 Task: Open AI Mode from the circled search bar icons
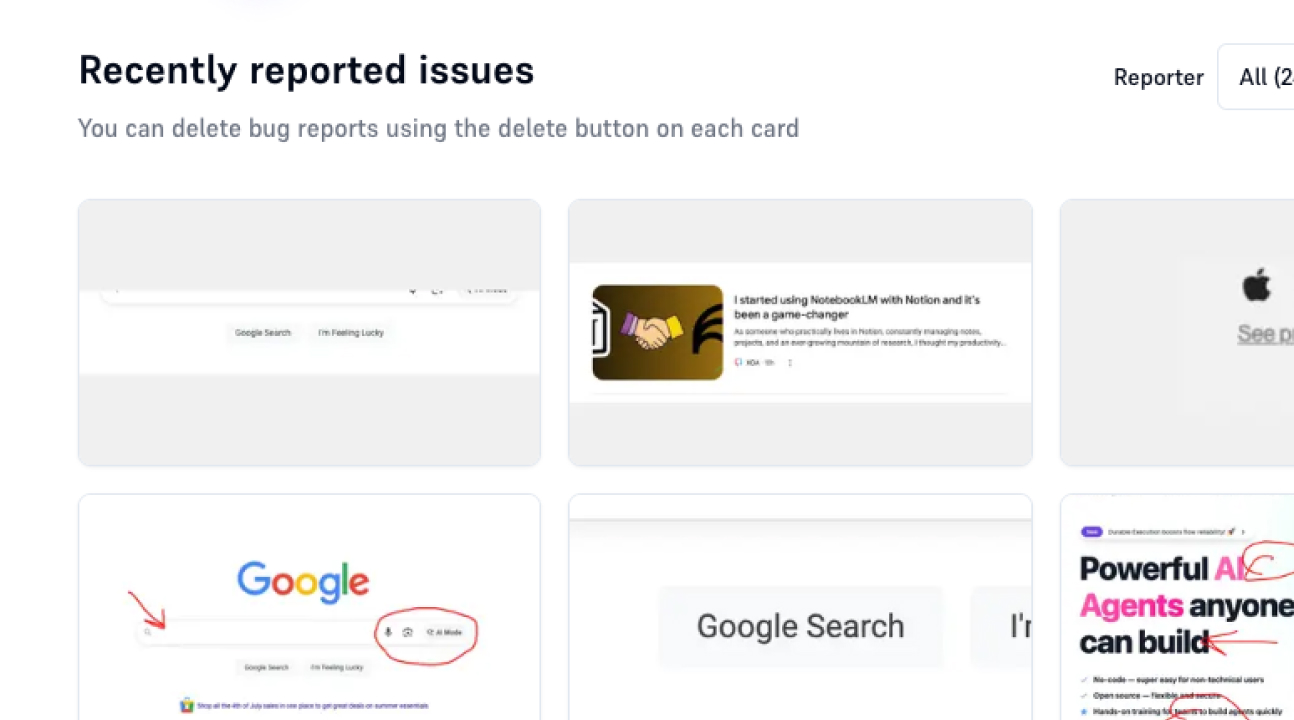(444, 632)
